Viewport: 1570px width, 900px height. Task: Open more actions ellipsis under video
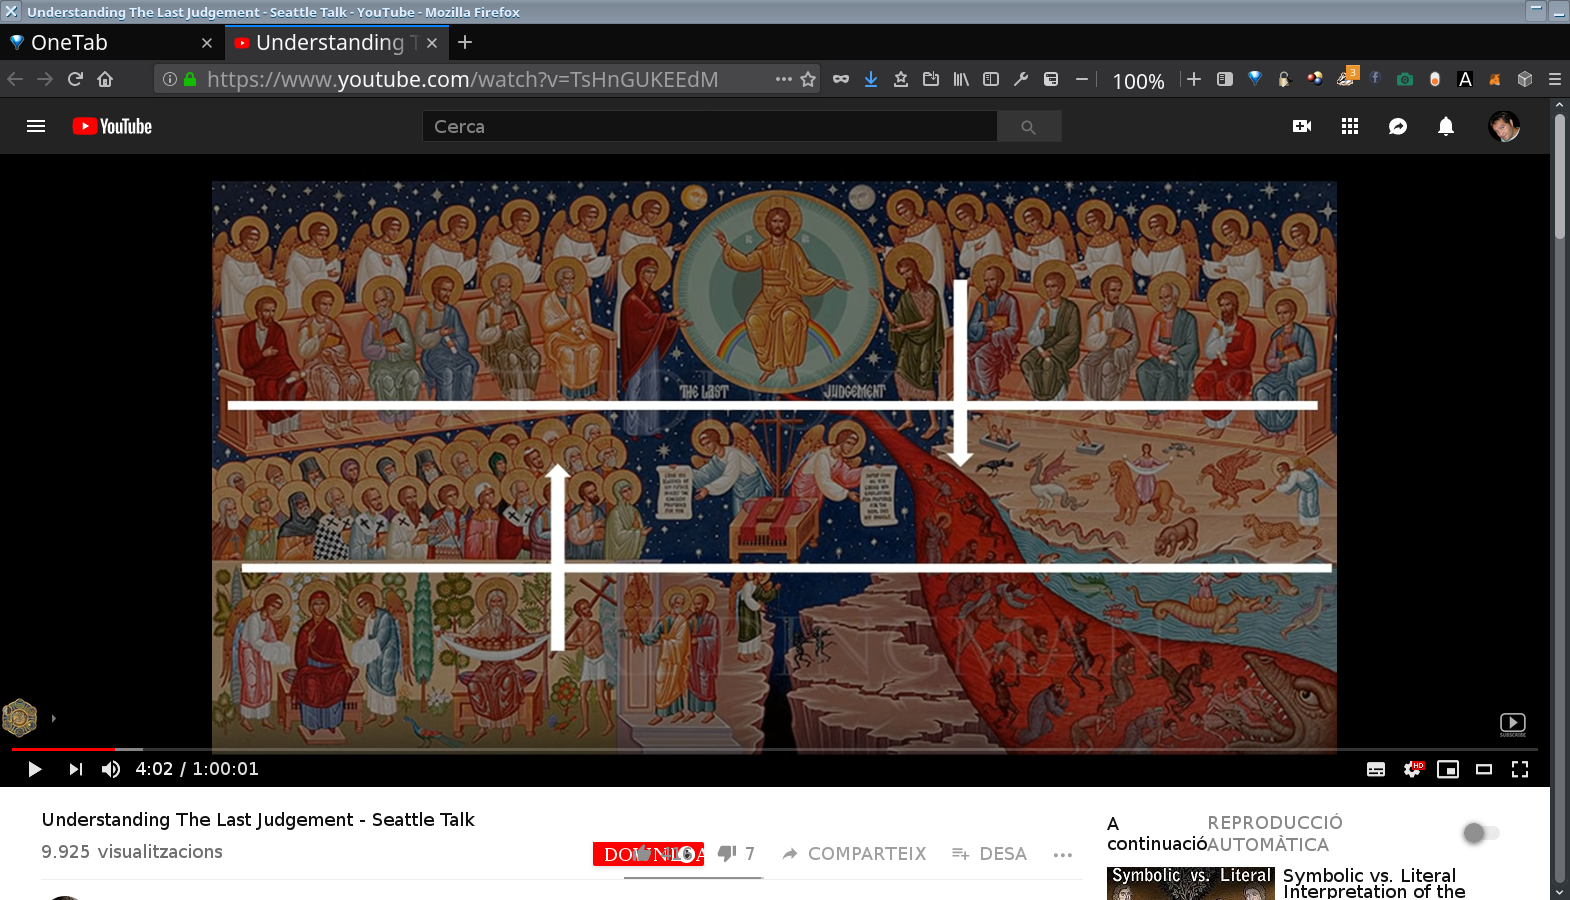[1063, 854]
